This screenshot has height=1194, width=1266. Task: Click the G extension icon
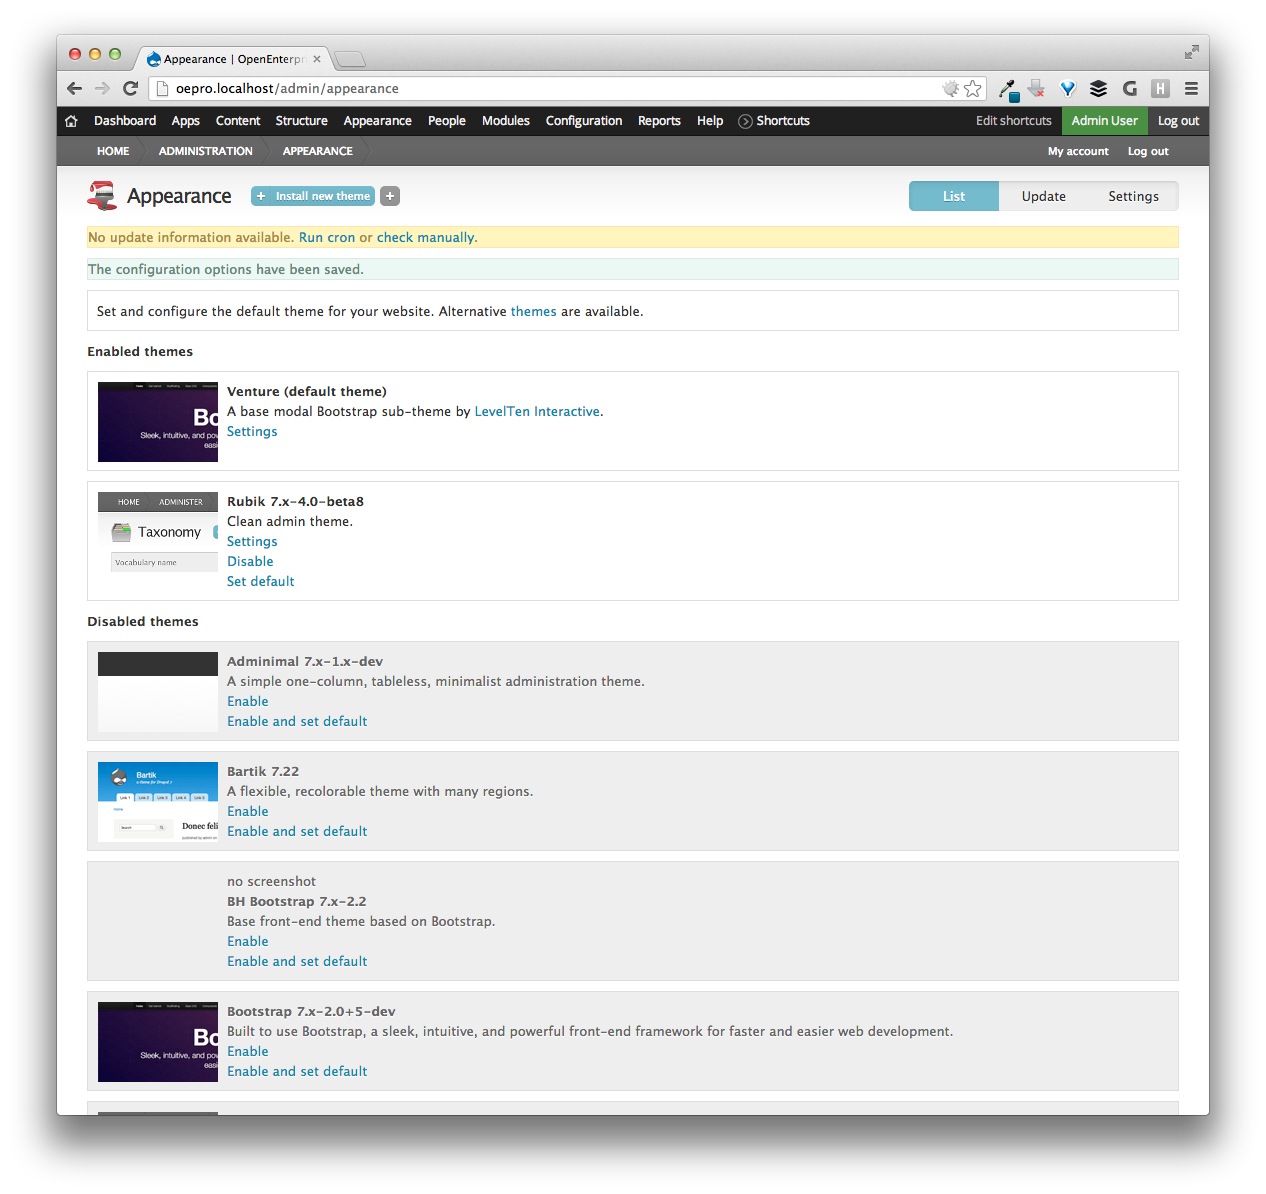pos(1130,88)
